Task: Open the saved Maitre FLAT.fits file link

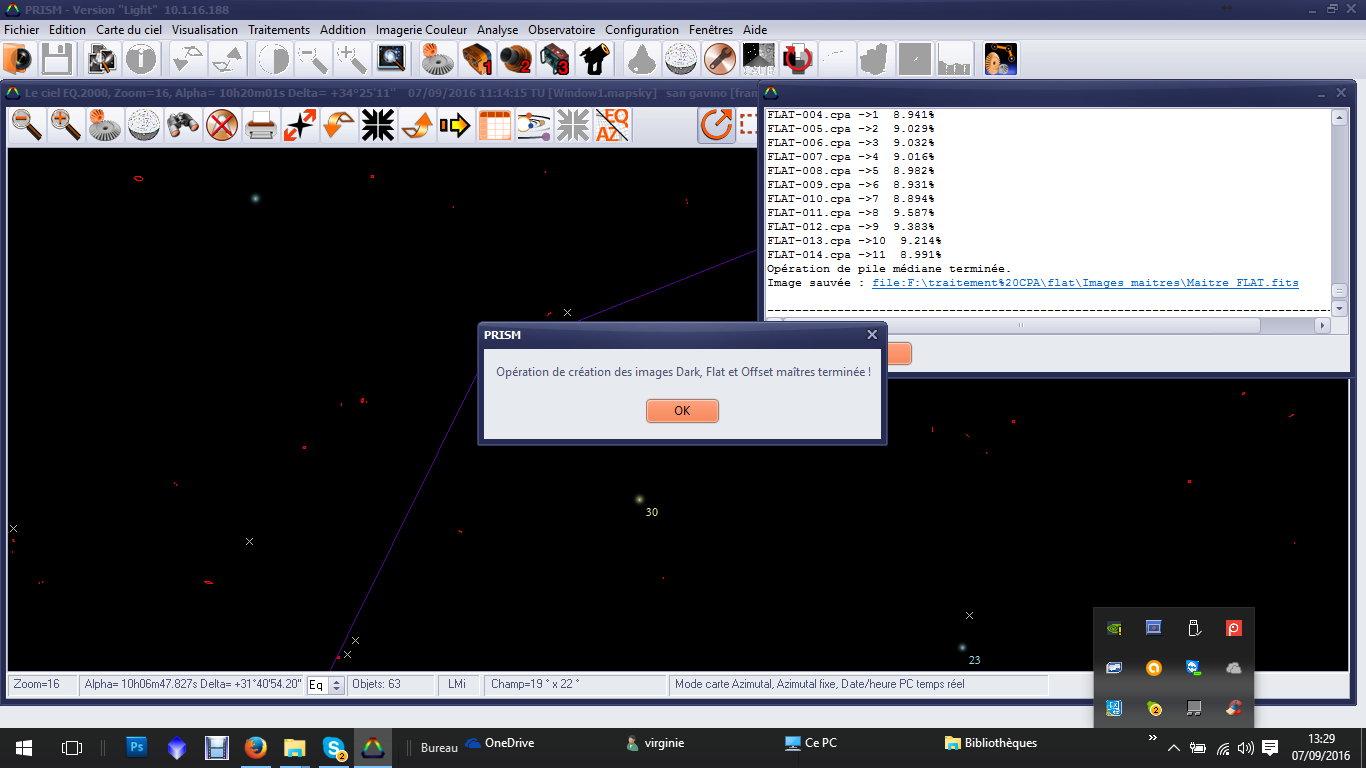Action: coord(1085,283)
